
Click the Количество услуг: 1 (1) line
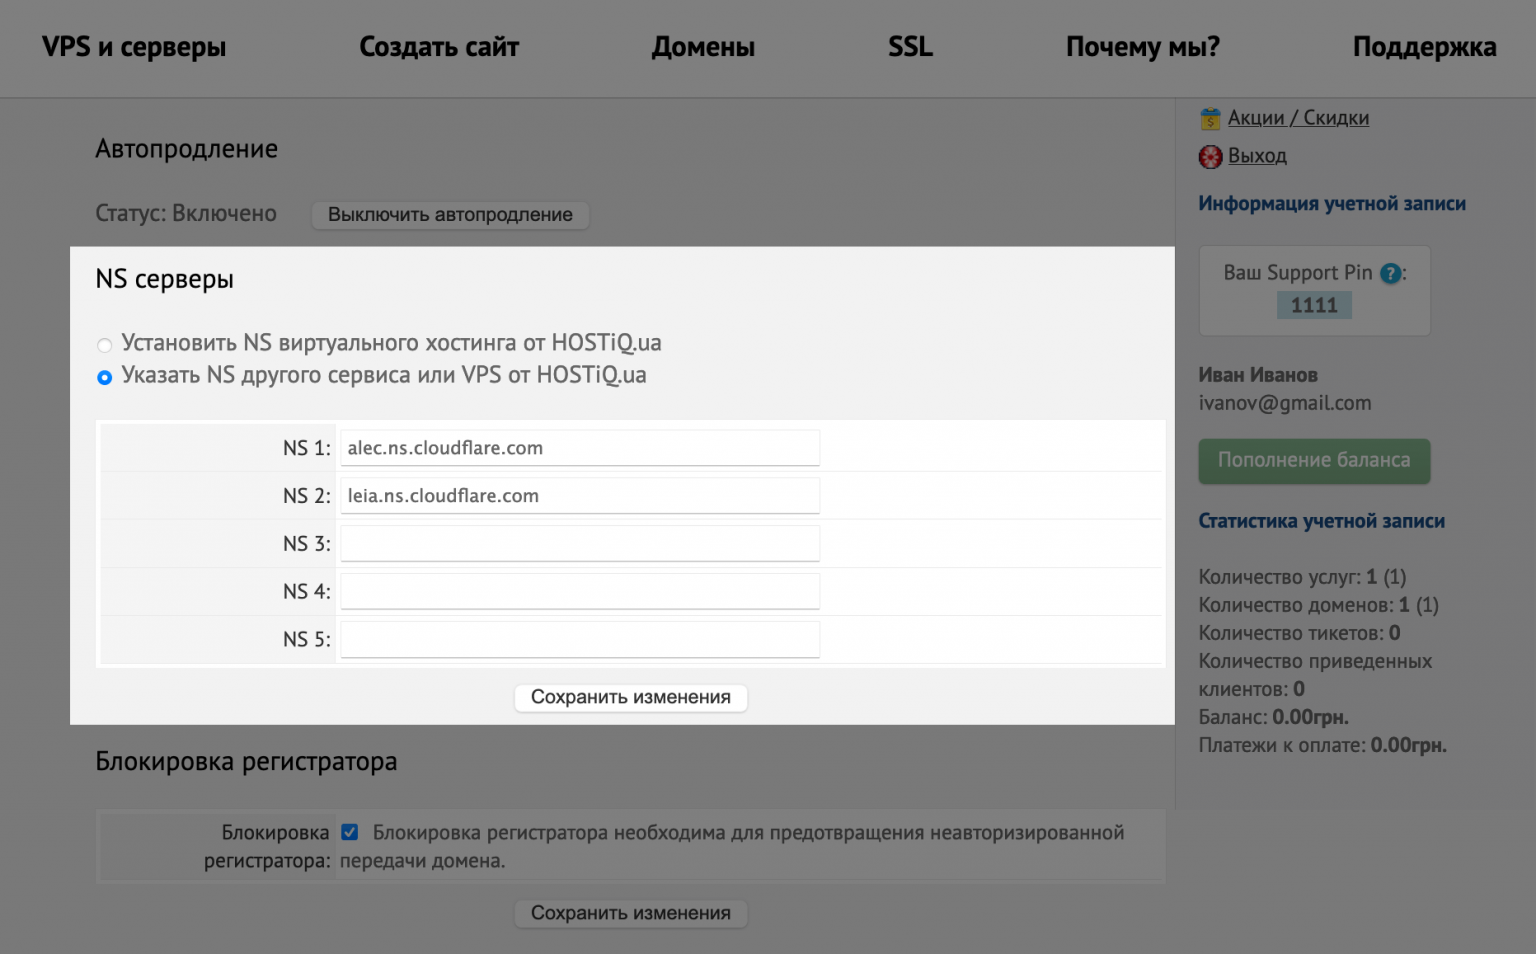pyautogui.click(x=1302, y=577)
